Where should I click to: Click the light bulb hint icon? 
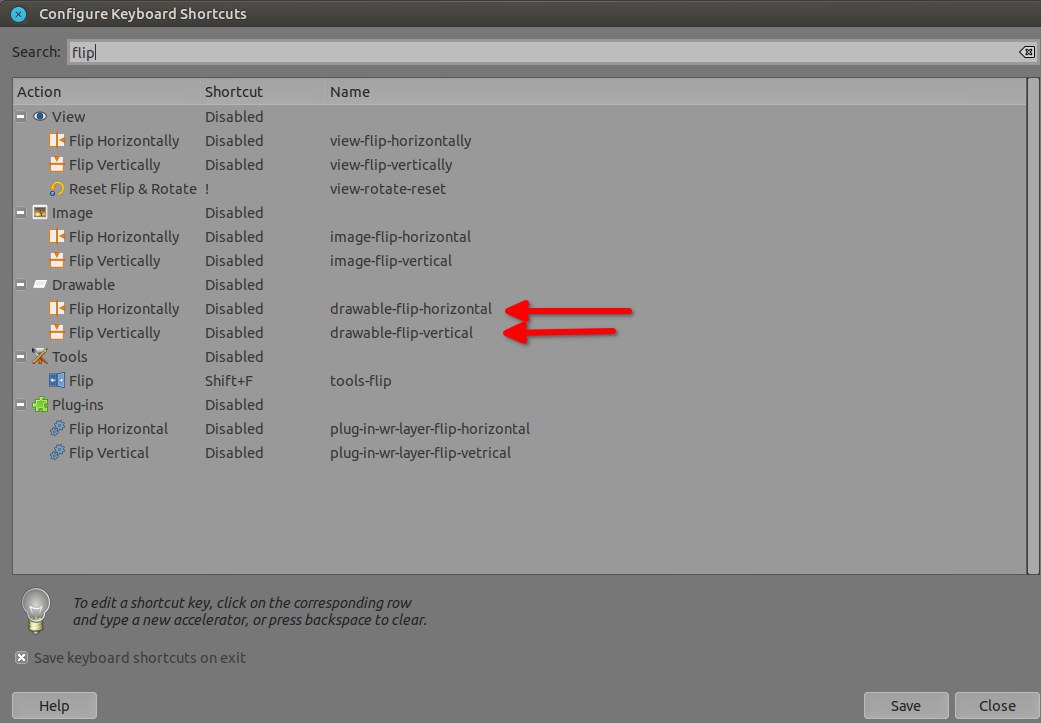pos(36,610)
